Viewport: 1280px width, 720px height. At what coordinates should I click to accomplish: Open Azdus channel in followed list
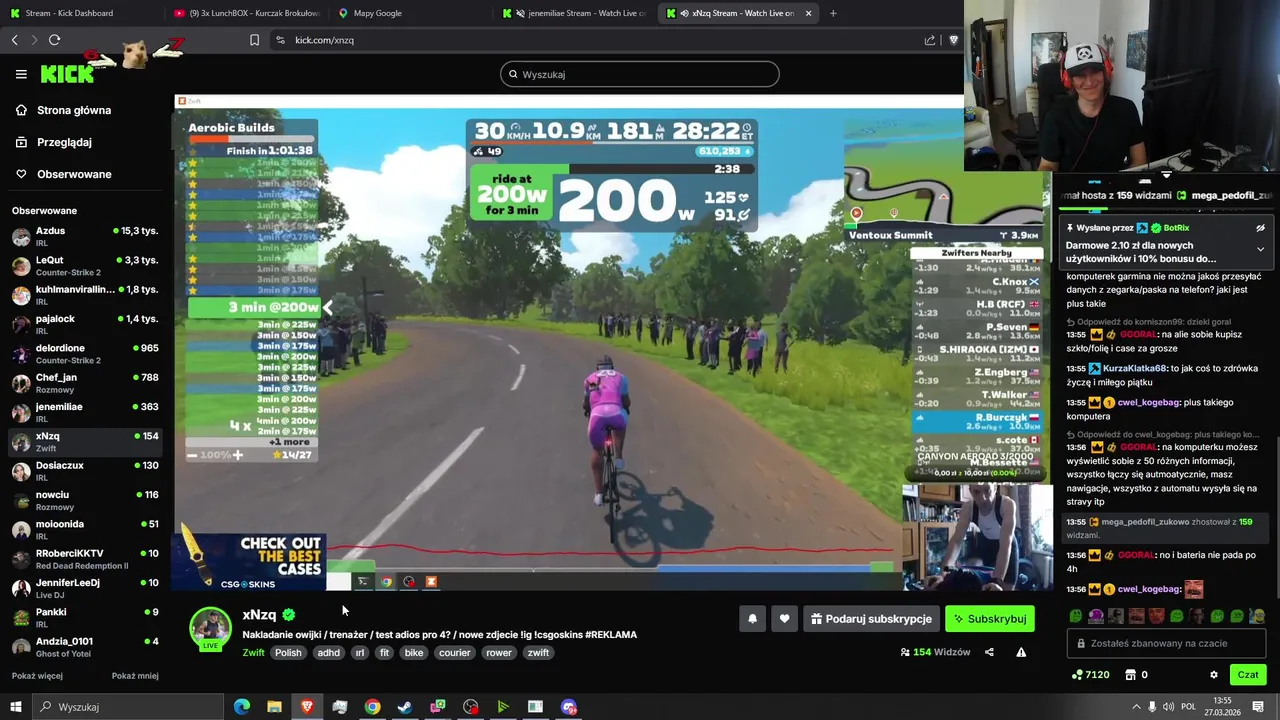85,237
